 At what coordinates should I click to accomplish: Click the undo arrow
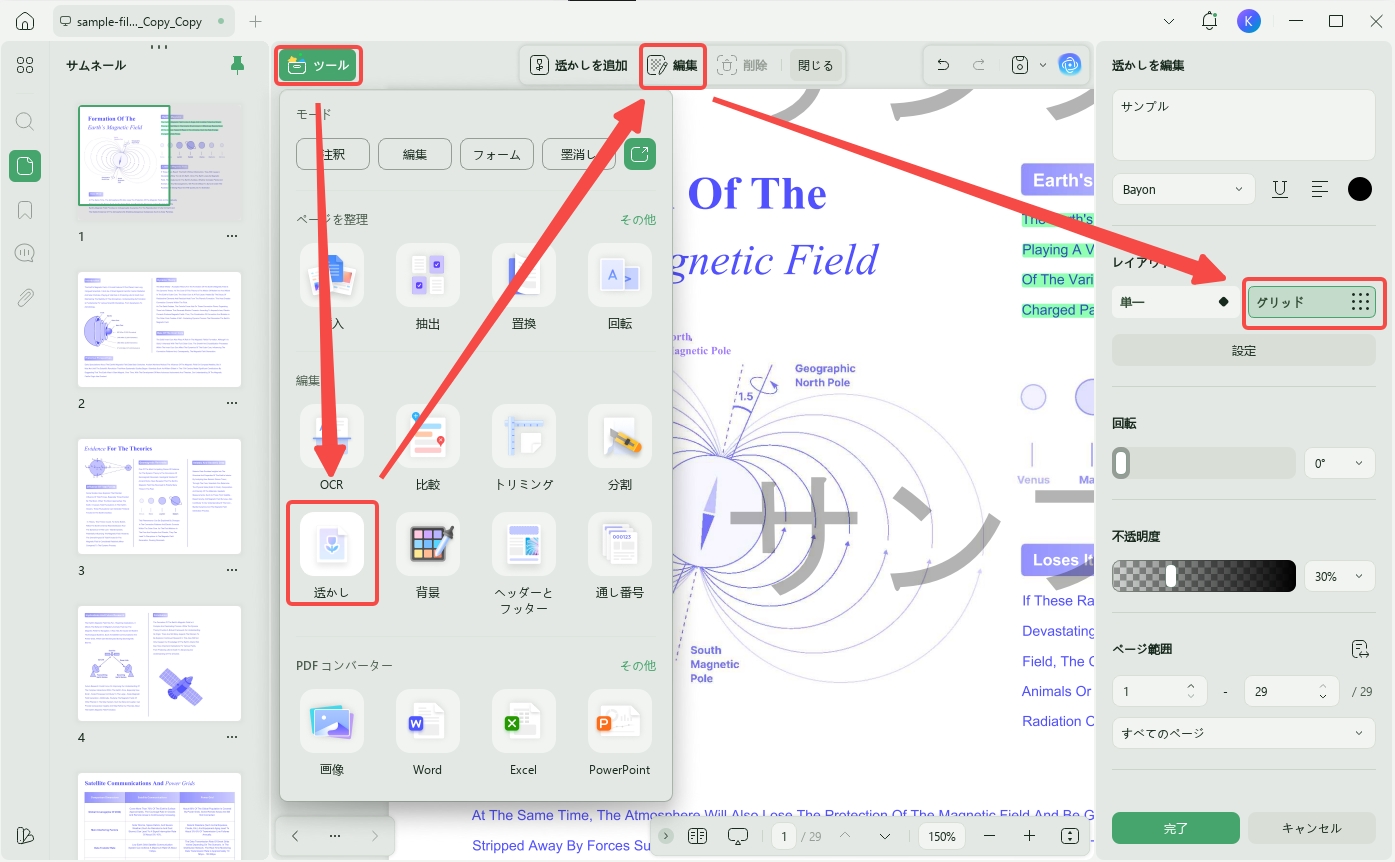coord(943,65)
